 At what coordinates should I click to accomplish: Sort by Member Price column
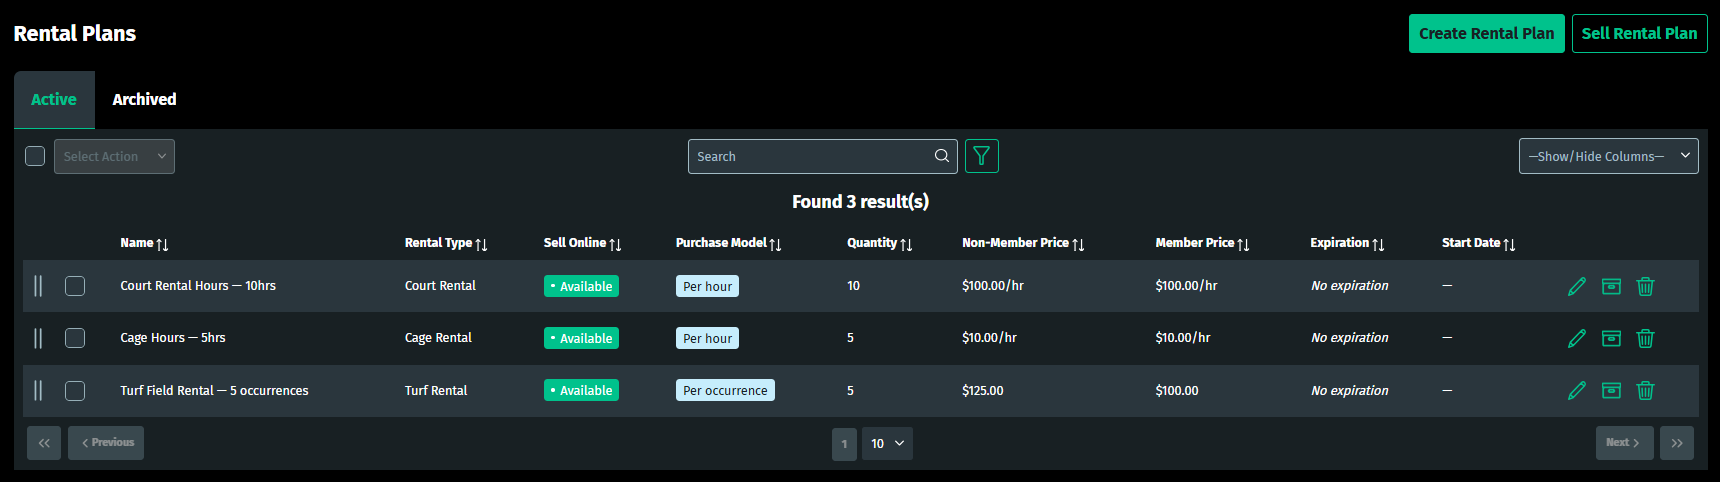[1243, 244]
